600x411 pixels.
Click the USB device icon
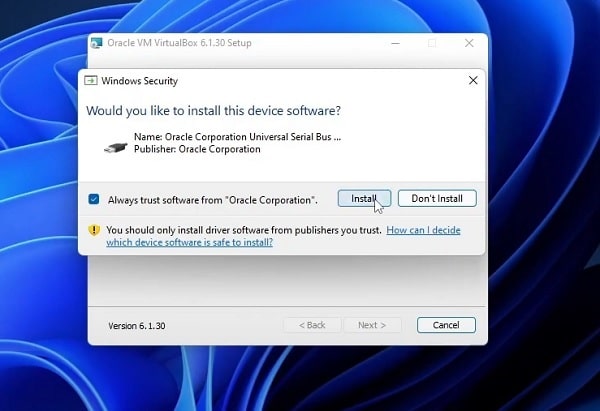pos(116,147)
